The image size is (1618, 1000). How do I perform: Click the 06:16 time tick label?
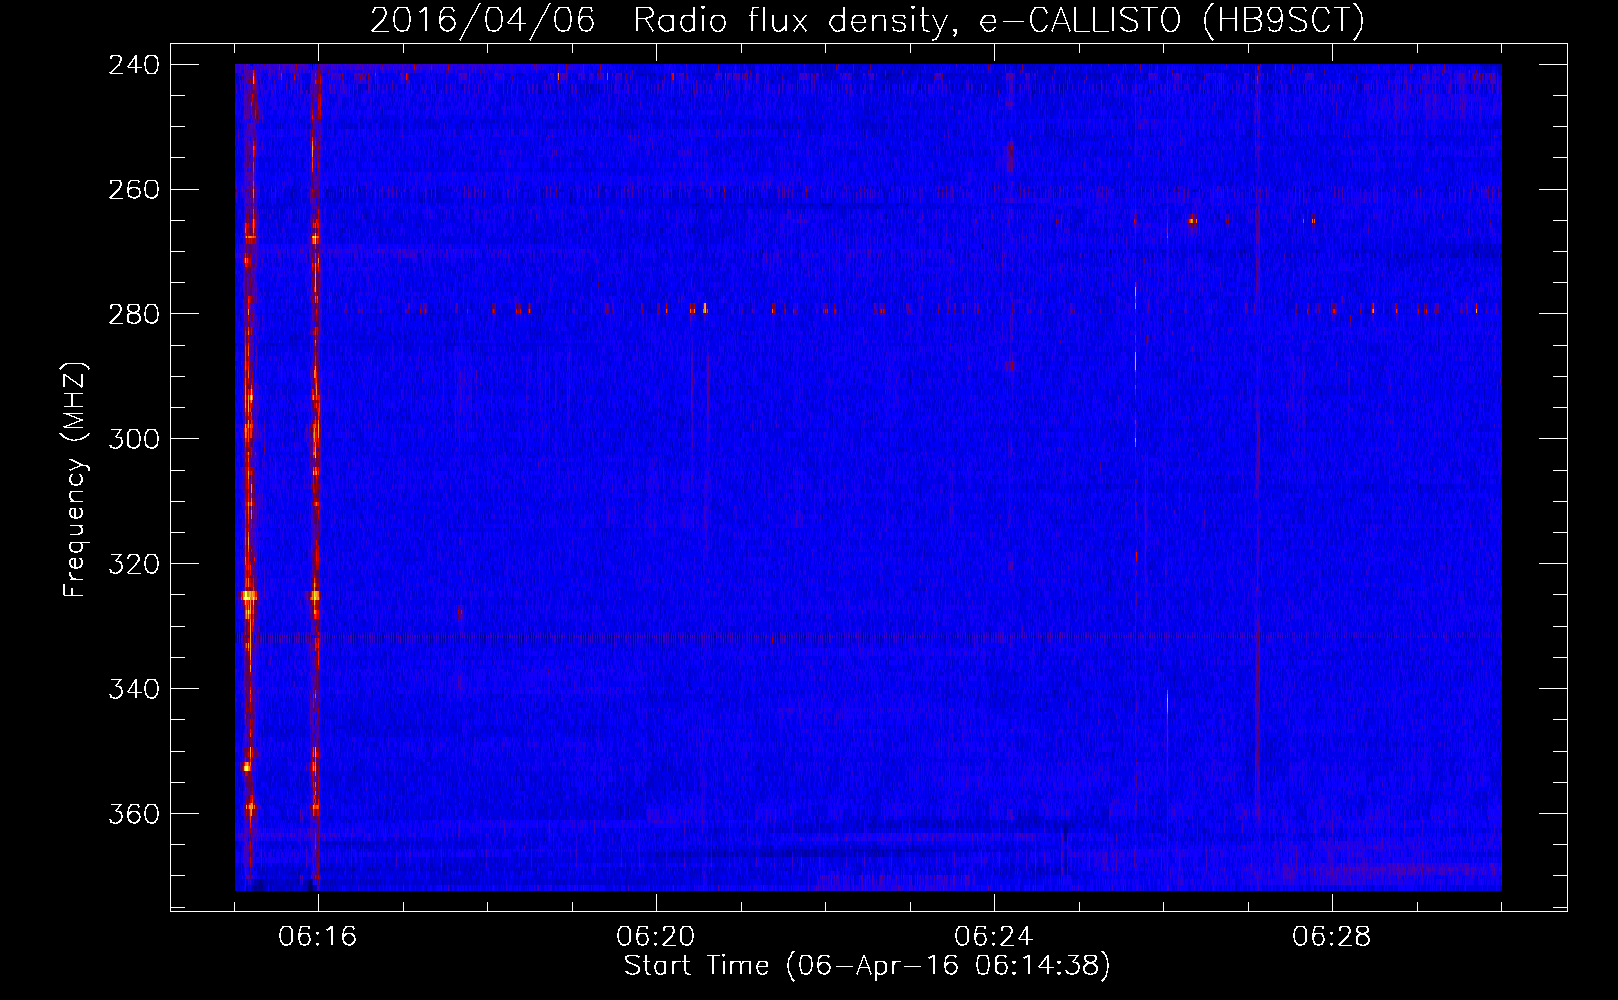point(318,937)
